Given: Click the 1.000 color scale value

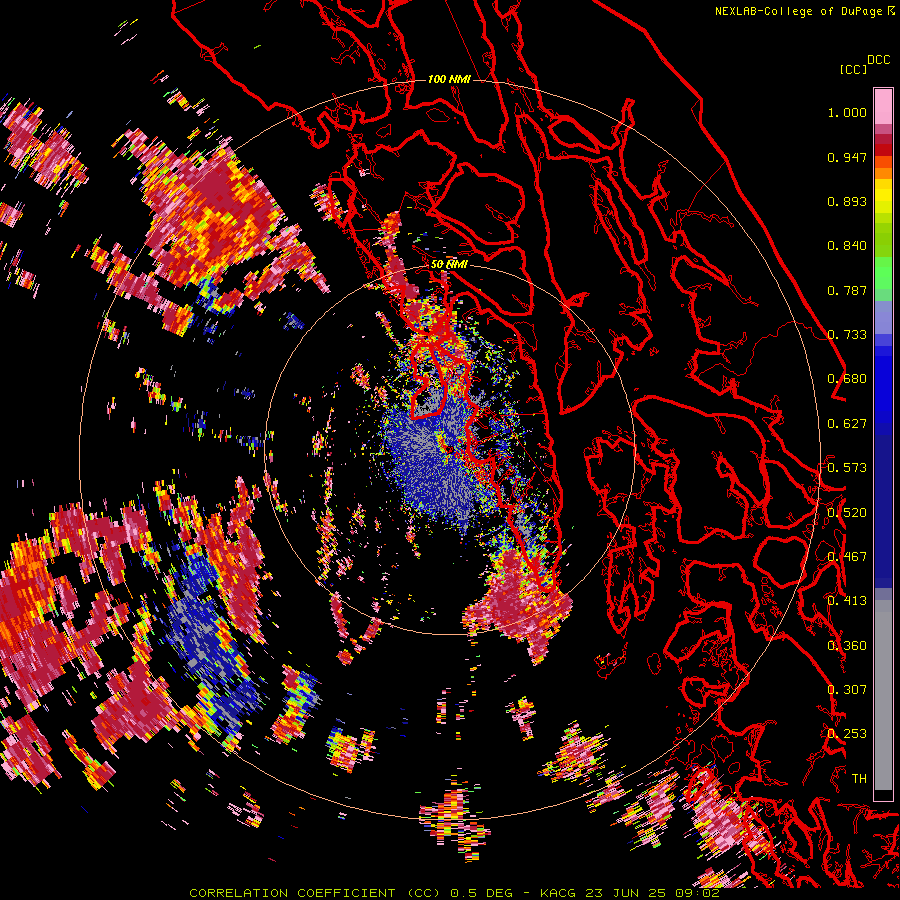Looking at the screenshot, I should point(847,112).
